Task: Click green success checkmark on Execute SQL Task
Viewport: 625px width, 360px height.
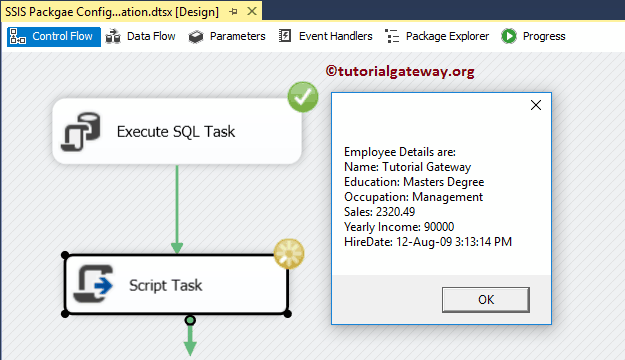Action: tap(303, 97)
